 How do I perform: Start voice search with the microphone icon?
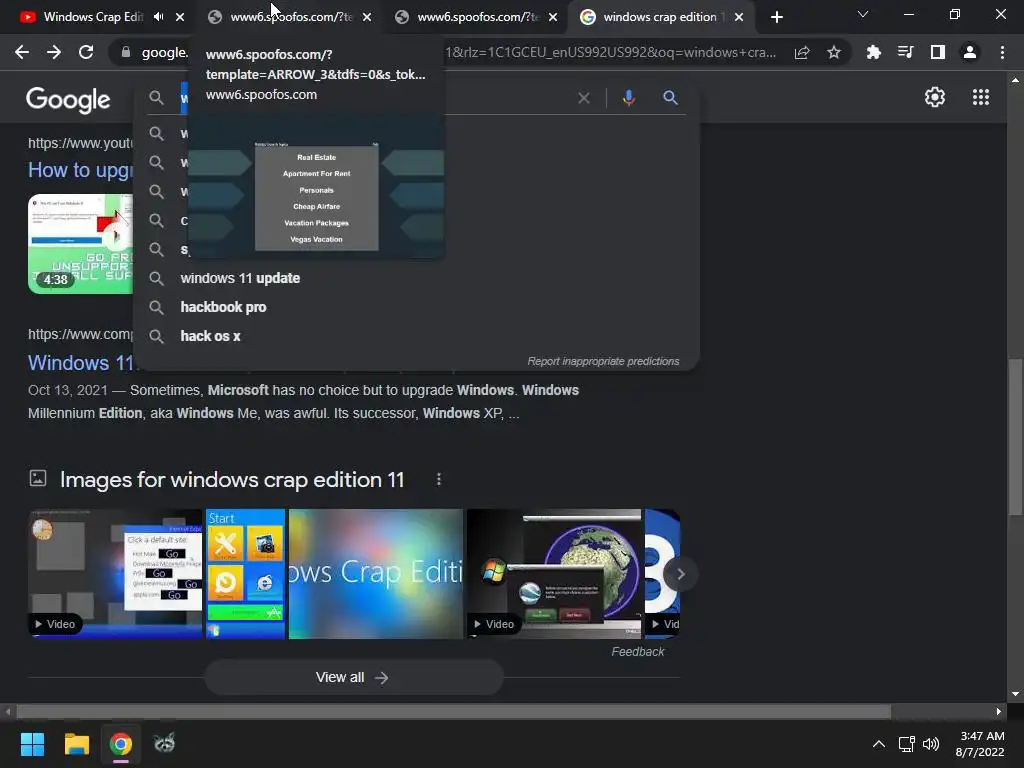[x=628, y=98]
